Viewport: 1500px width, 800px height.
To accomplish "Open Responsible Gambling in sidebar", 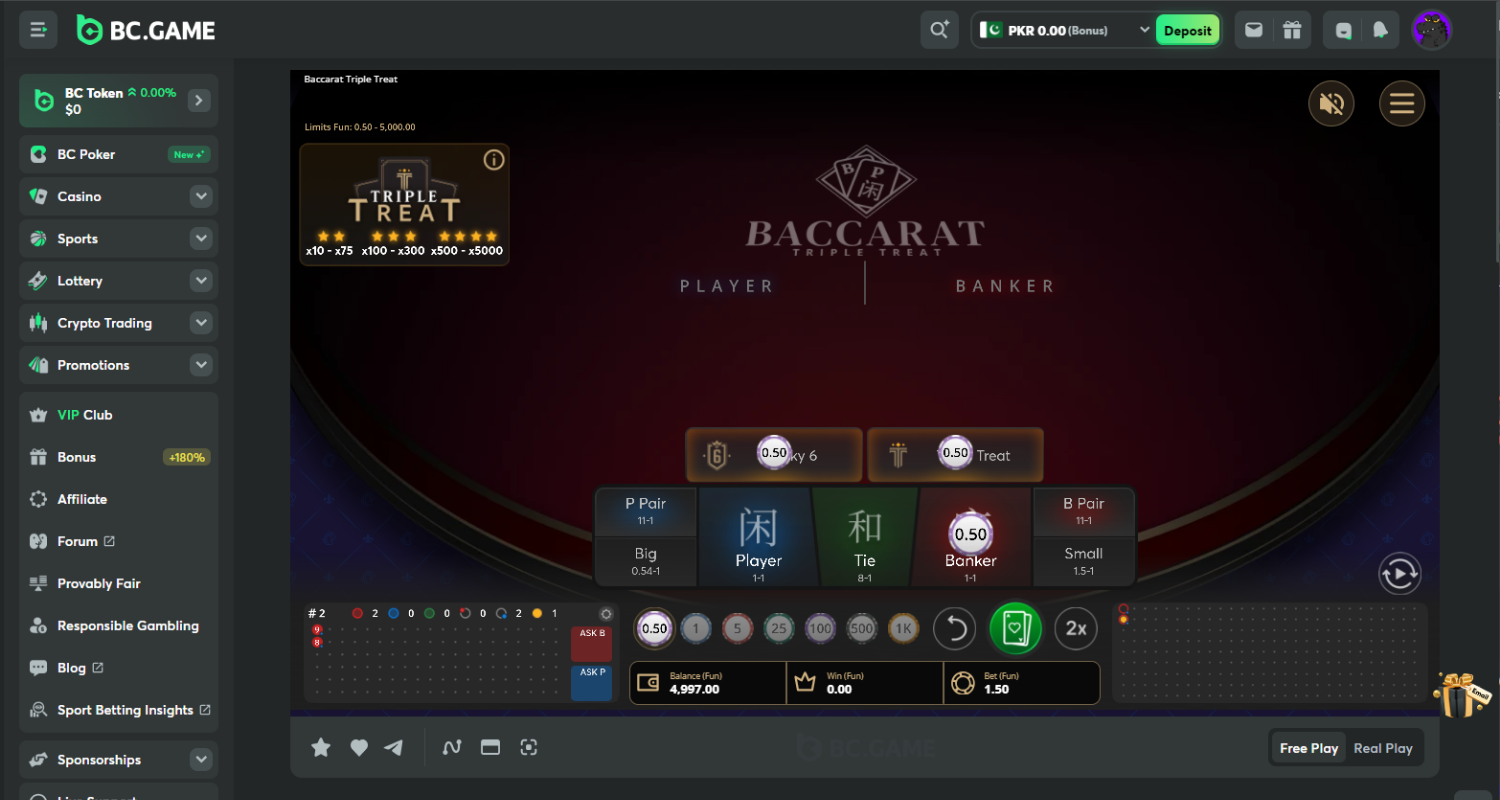I will click(119, 625).
